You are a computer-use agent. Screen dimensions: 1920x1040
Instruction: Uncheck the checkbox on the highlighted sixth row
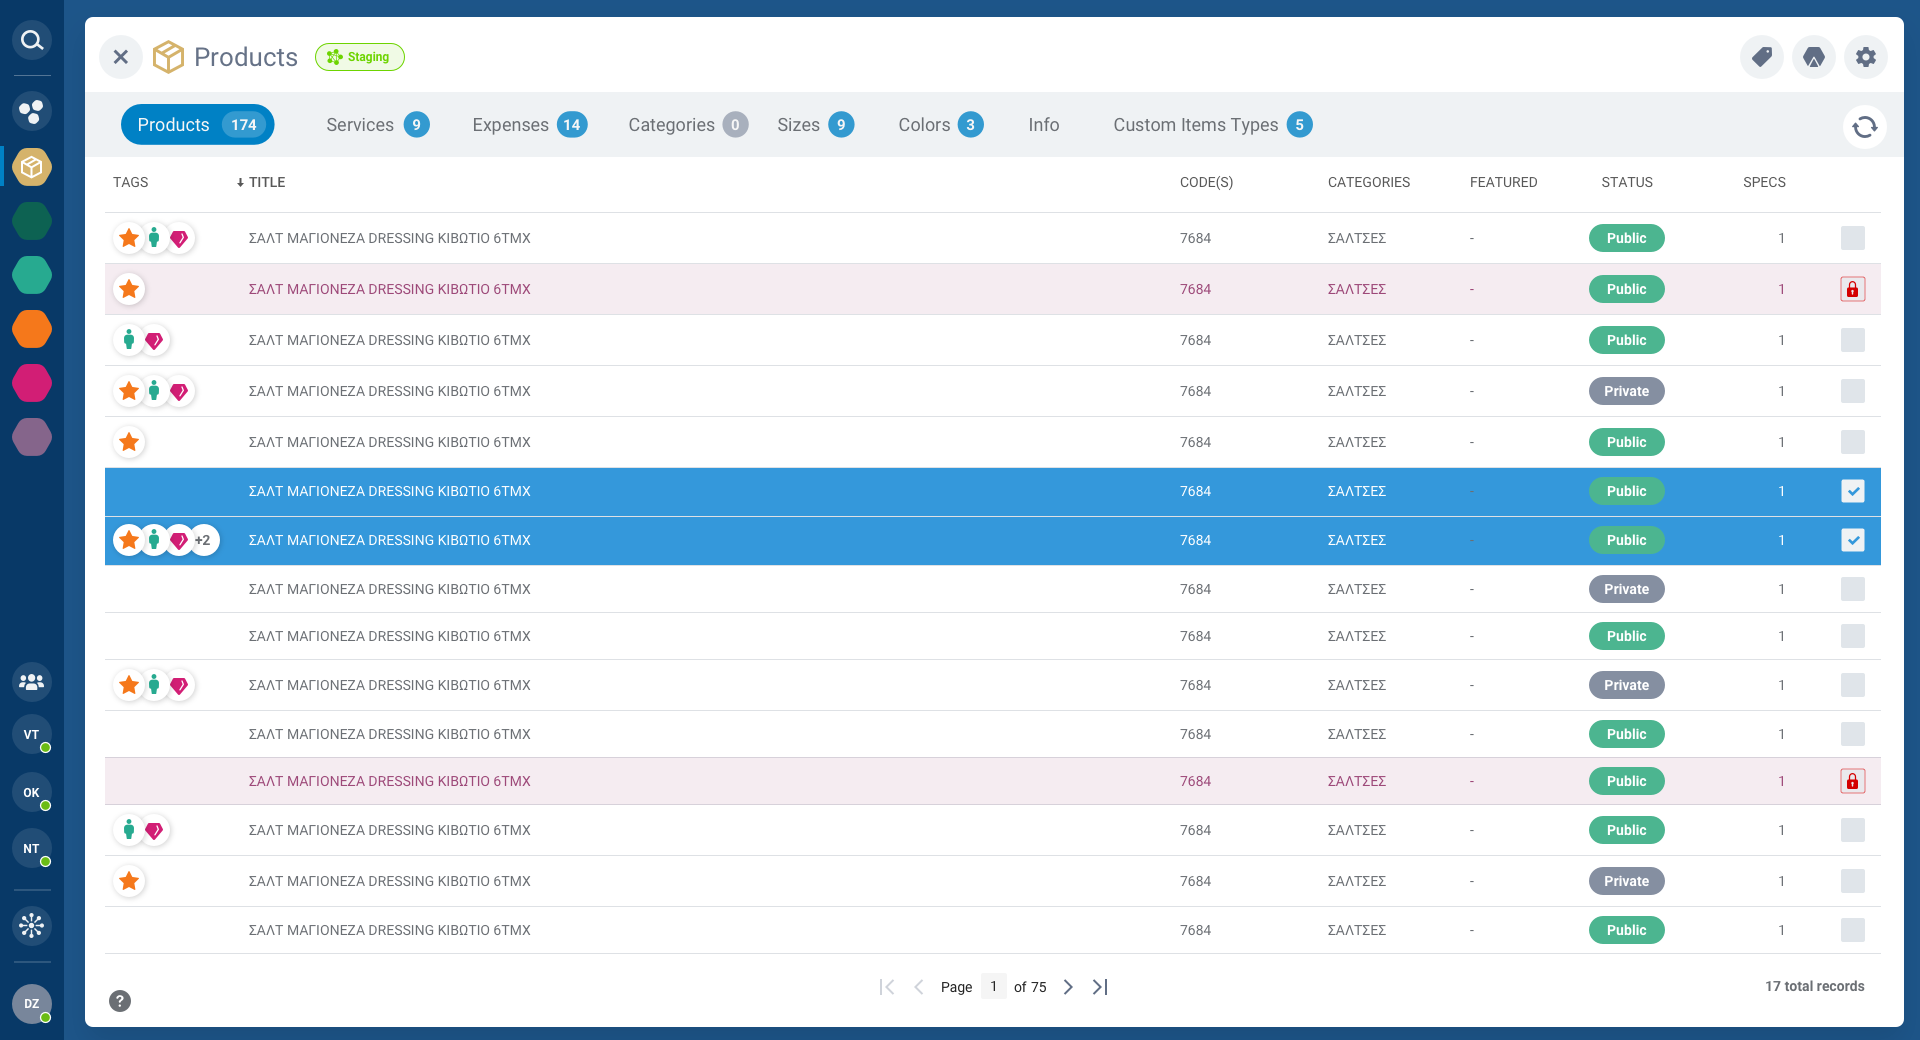tap(1853, 491)
